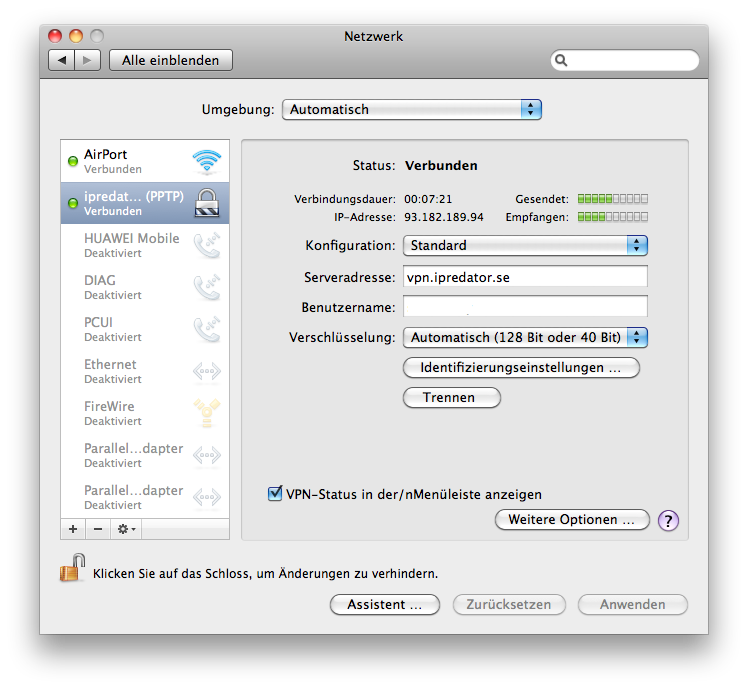Viewport: 748px width, 689px height.
Task: Open help with the purple question mark
Action: [668, 520]
